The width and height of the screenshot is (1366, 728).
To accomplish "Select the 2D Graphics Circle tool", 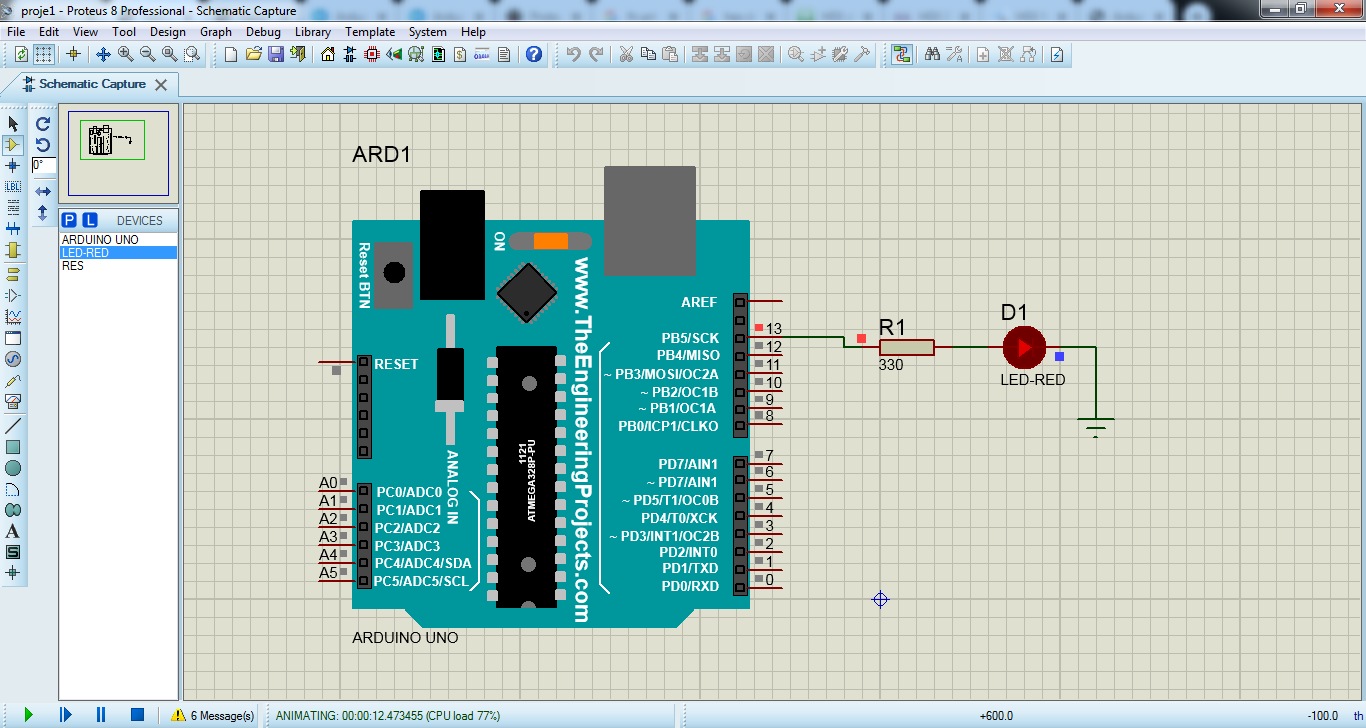I will (13, 468).
